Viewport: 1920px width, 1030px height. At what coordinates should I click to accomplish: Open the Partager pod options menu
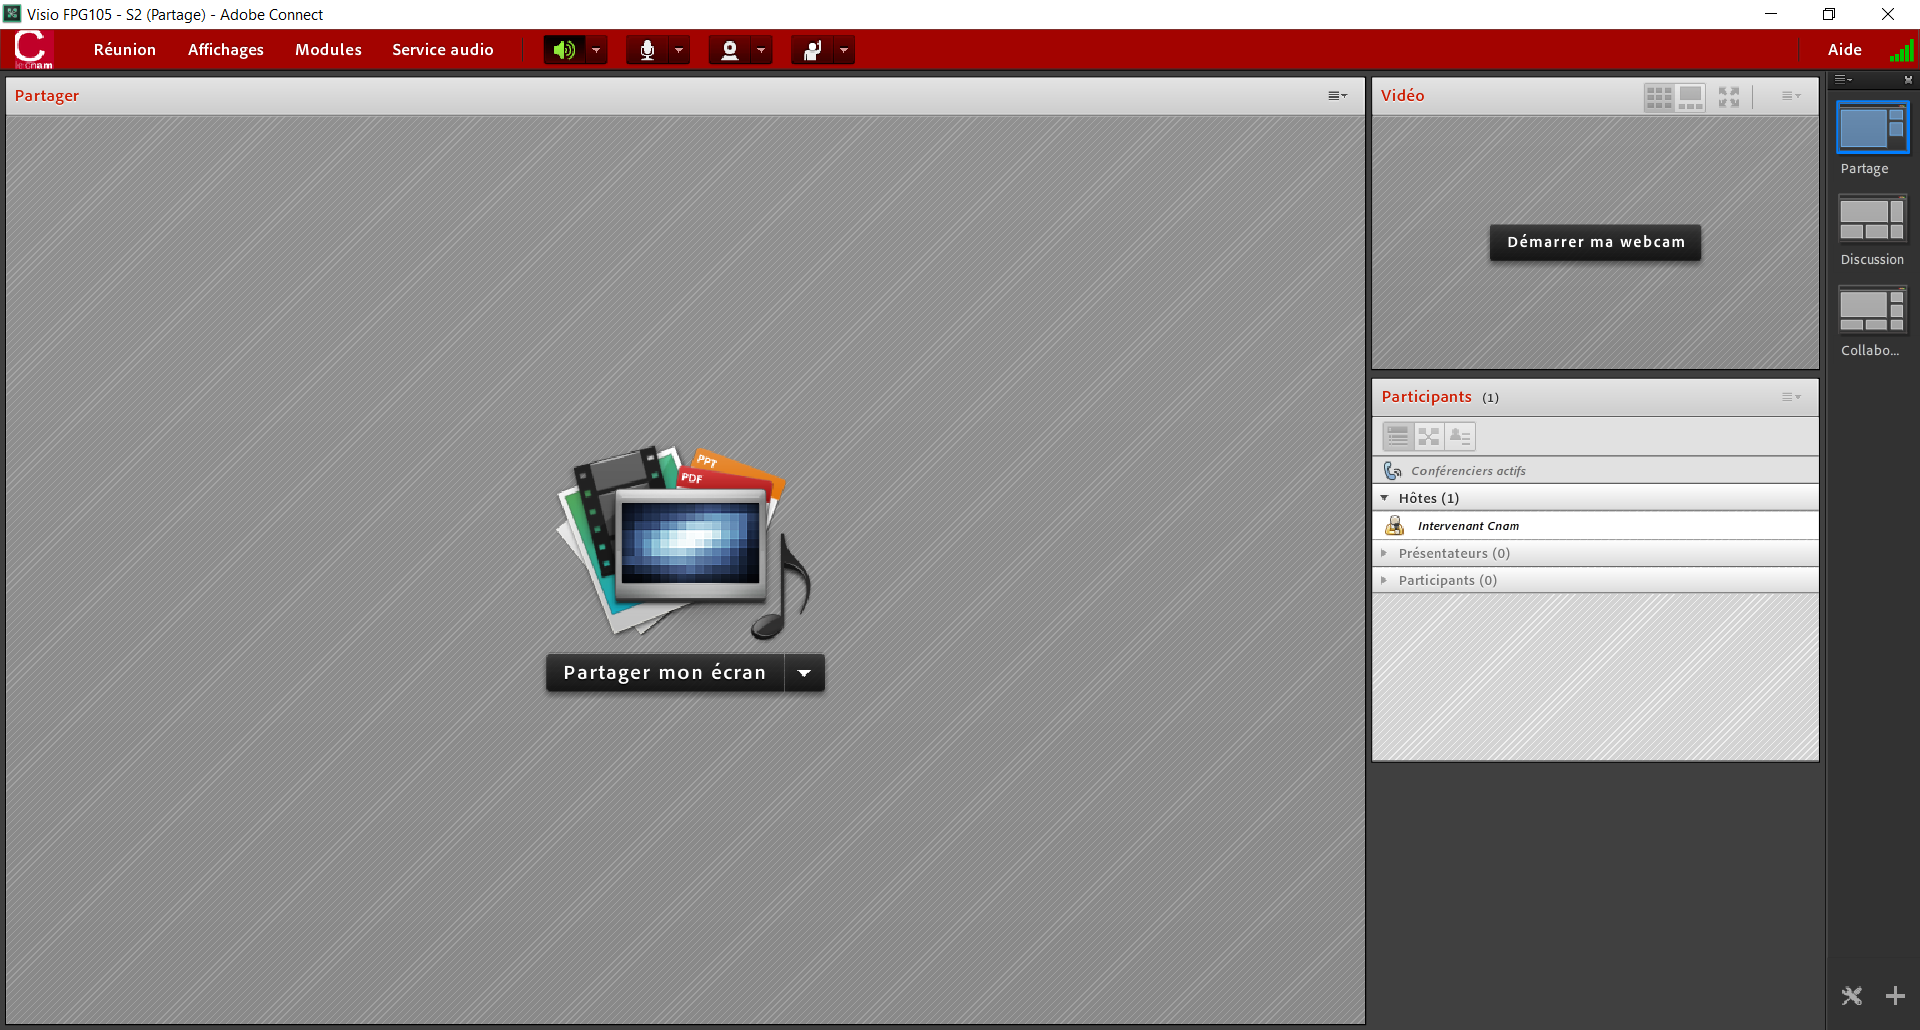1337,96
